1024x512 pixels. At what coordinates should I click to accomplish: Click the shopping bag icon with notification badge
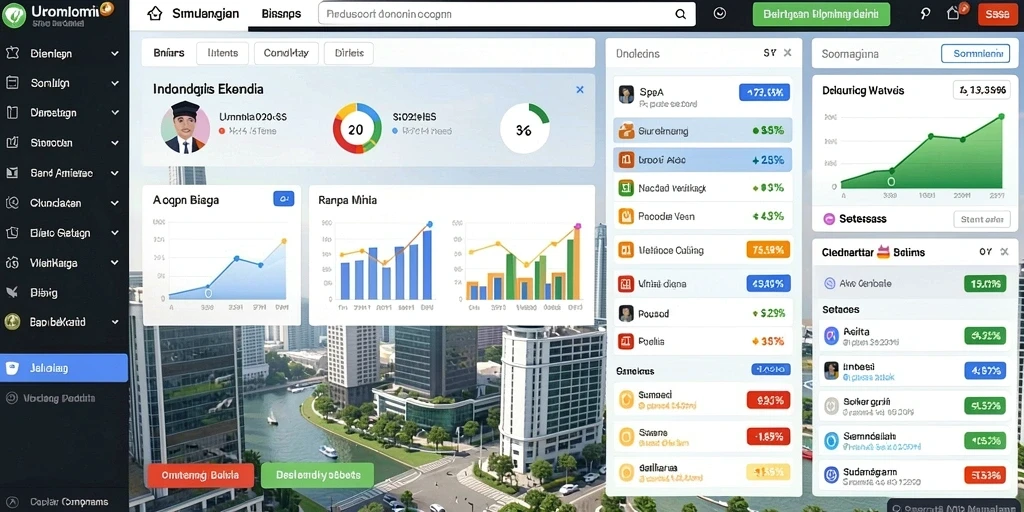(954, 13)
